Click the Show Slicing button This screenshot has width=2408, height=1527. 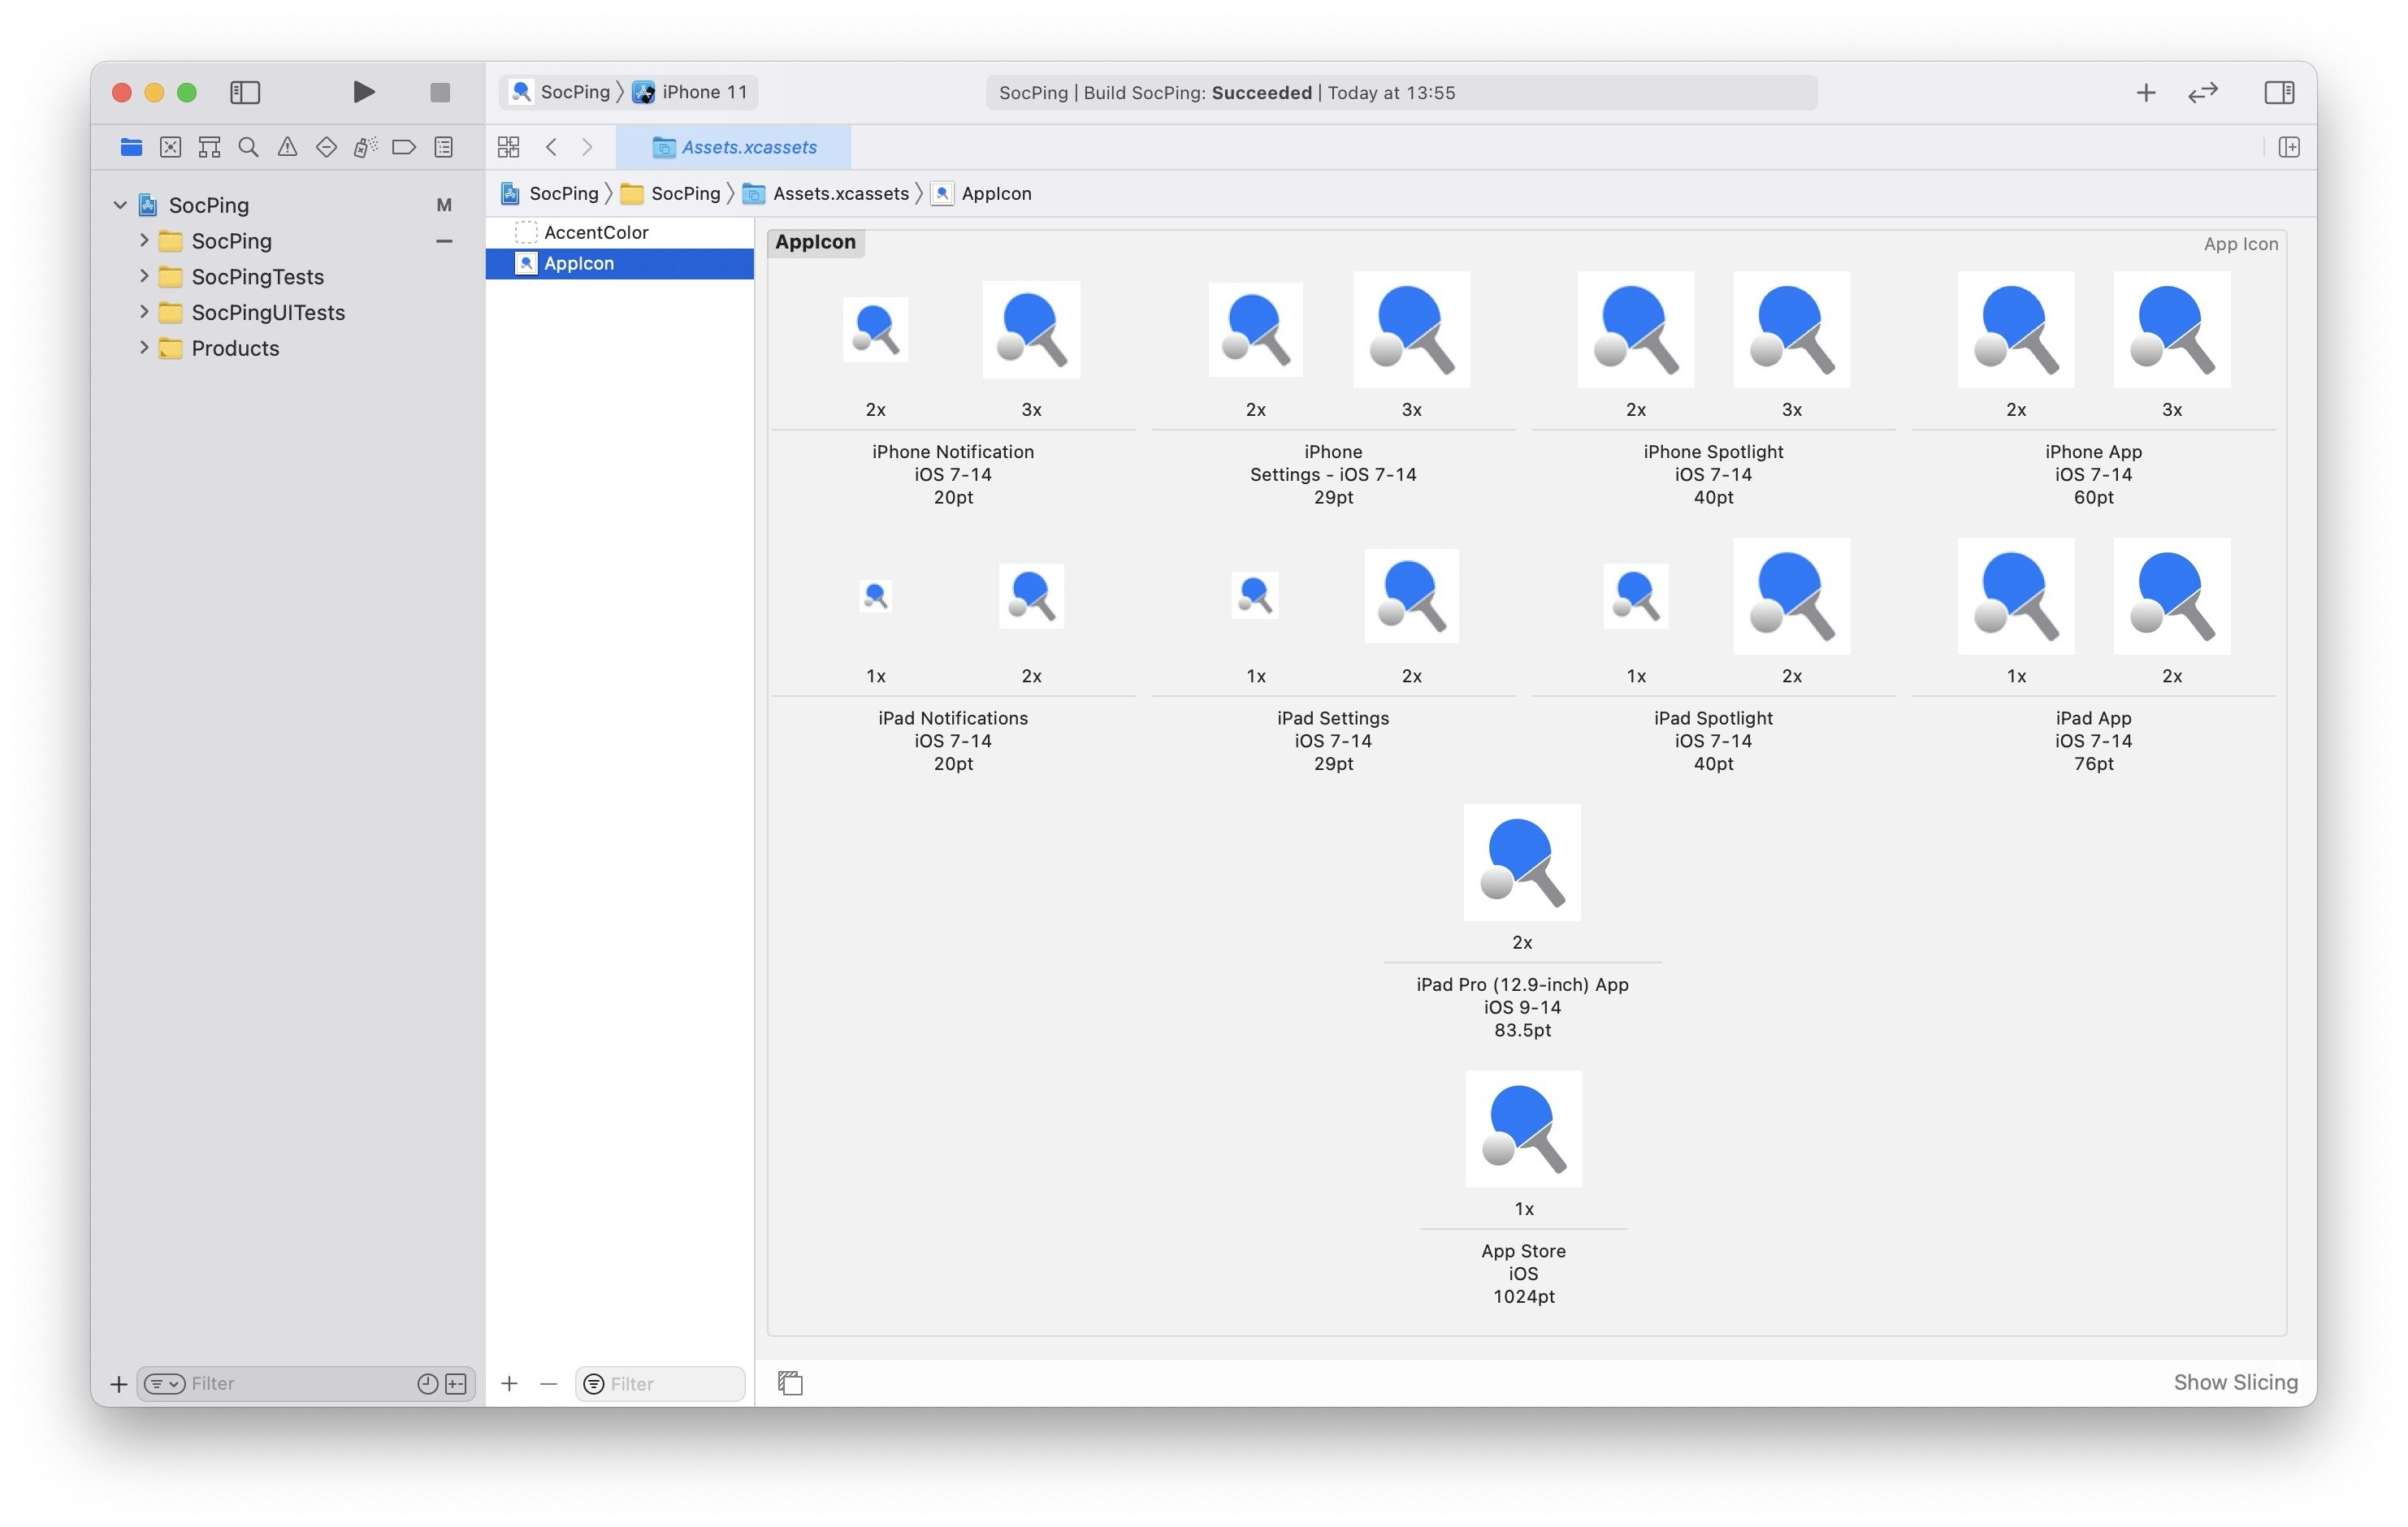pyautogui.click(x=2235, y=1382)
